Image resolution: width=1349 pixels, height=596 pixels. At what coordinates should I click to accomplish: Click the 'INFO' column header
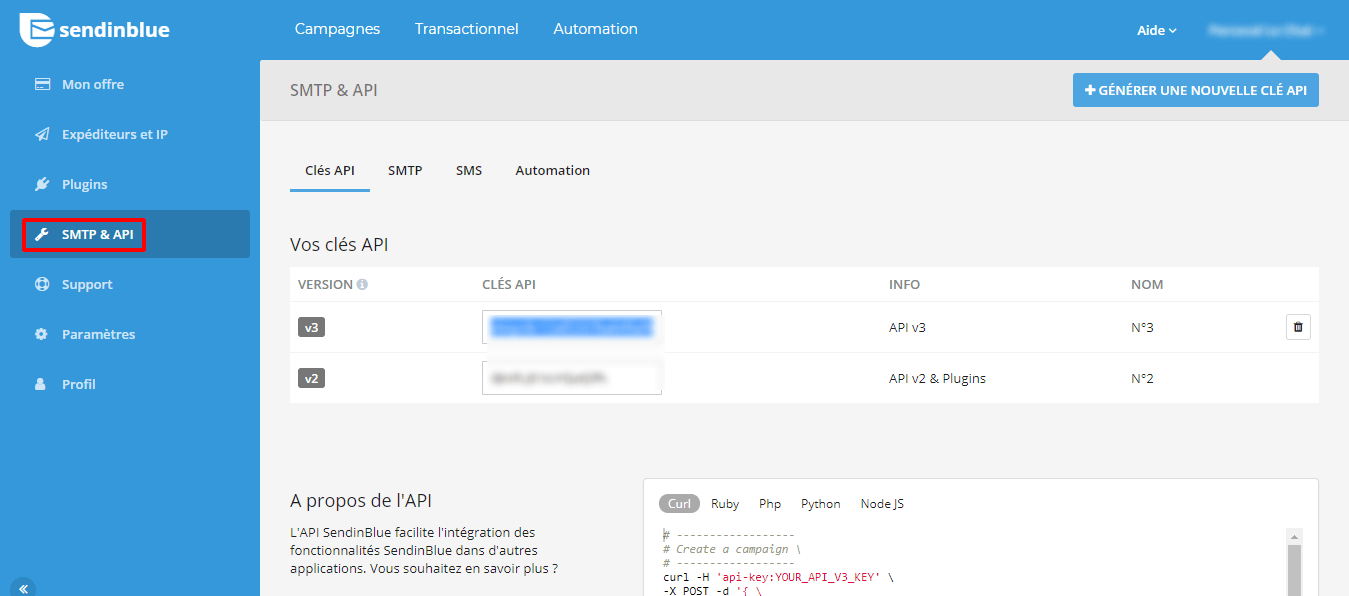point(904,284)
